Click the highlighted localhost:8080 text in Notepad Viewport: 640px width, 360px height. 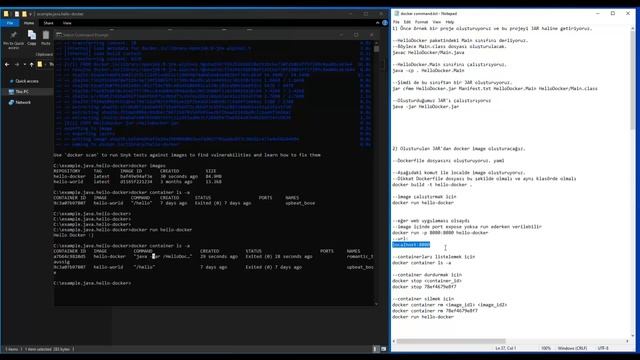(411, 244)
